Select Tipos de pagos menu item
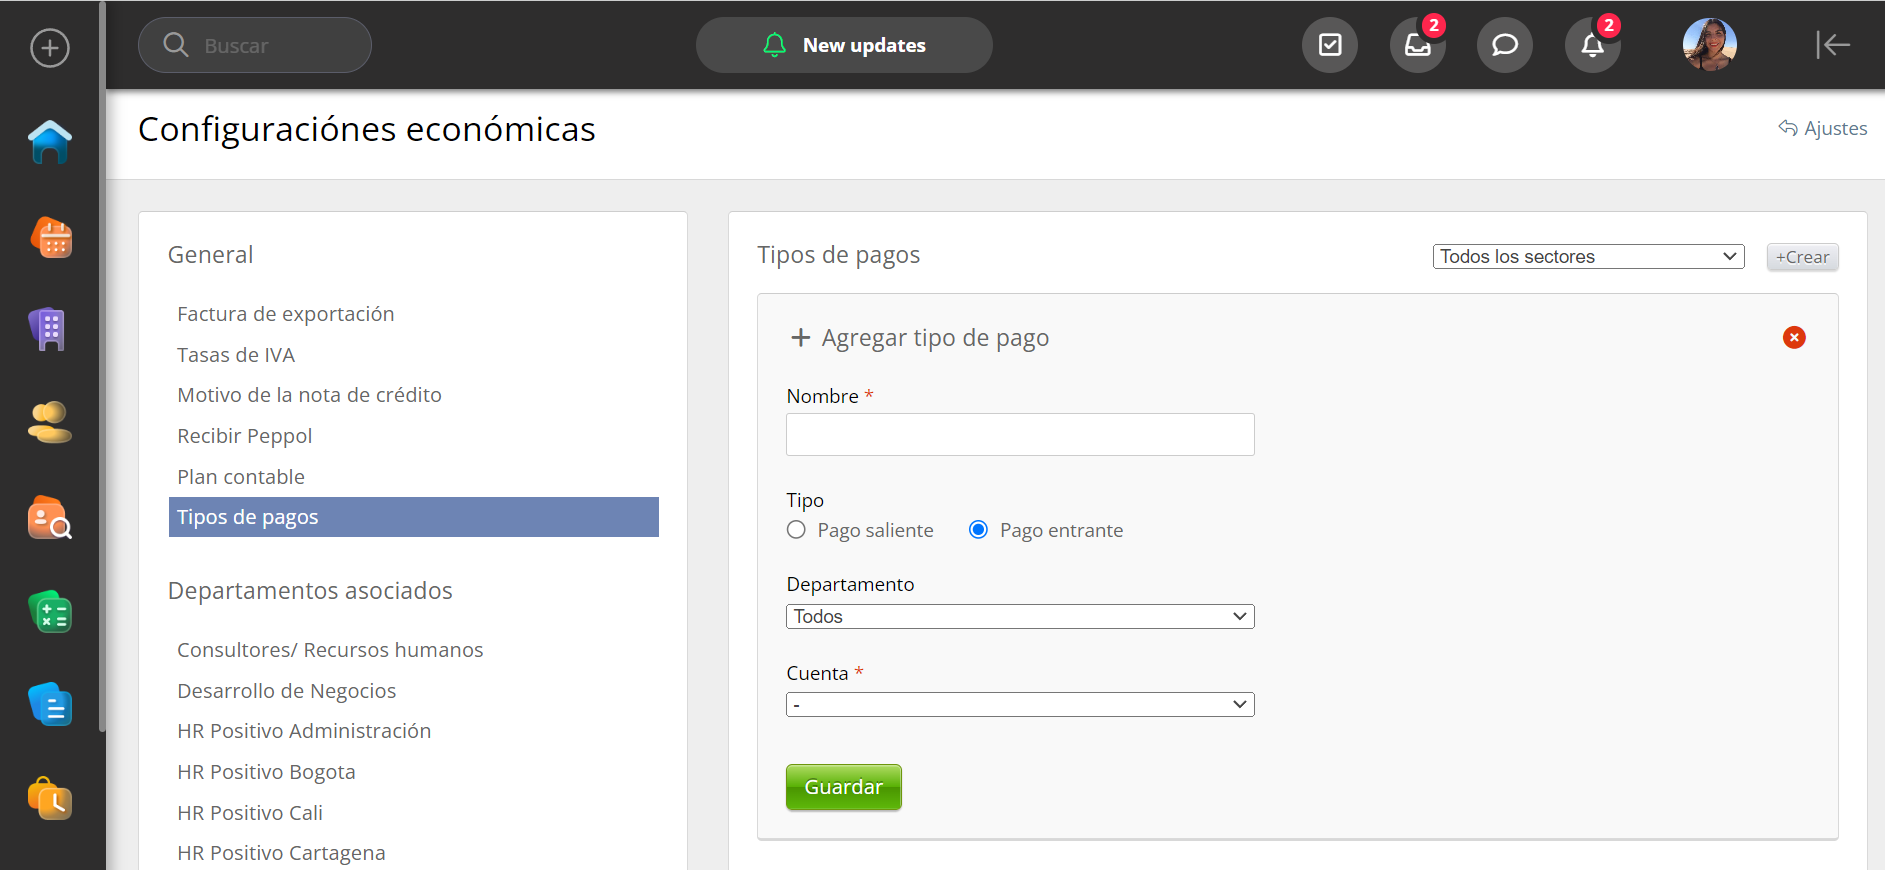Image resolution: width=1885 pixels, height=870 pixels. coord(413,517)
